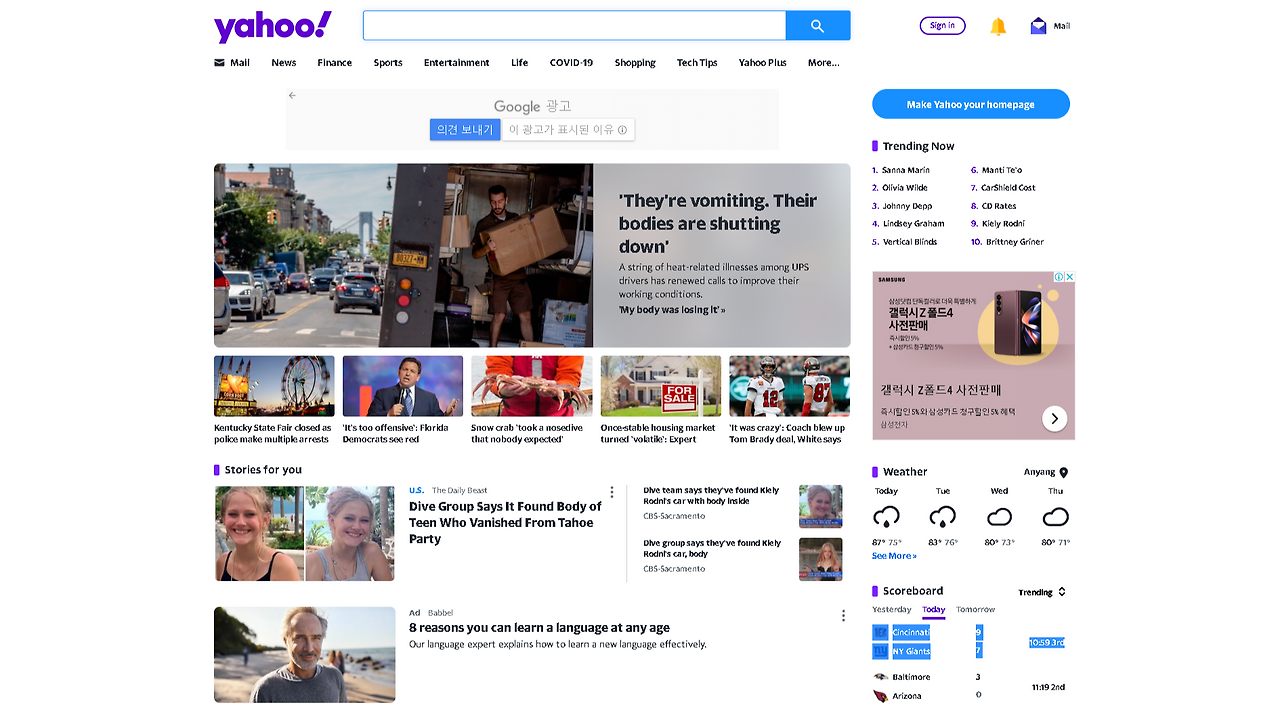Expand the More... navigation menu
The height and width of the screenshot is (710, 1280).
823,62
